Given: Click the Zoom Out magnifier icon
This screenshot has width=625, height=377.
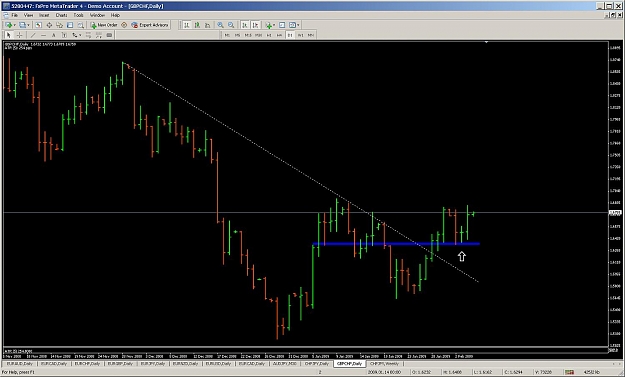Looking at the screenshot, I should point(231,25).
